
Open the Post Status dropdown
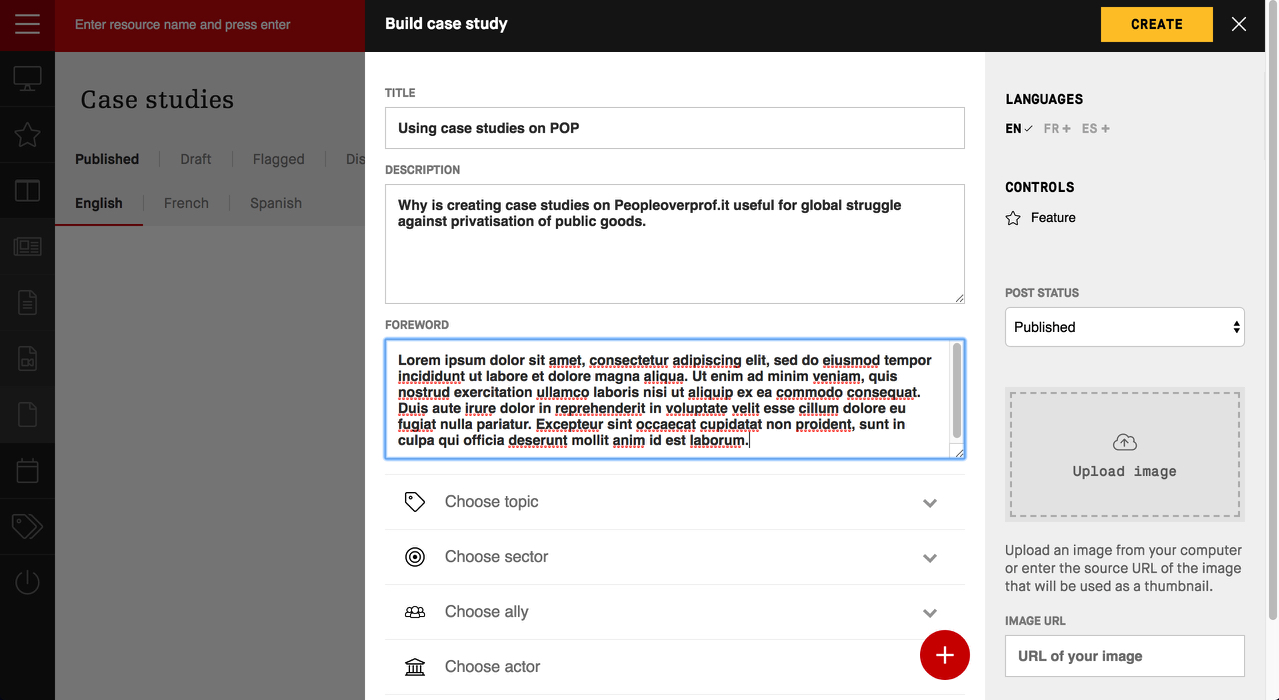(x=1125, y=327)
